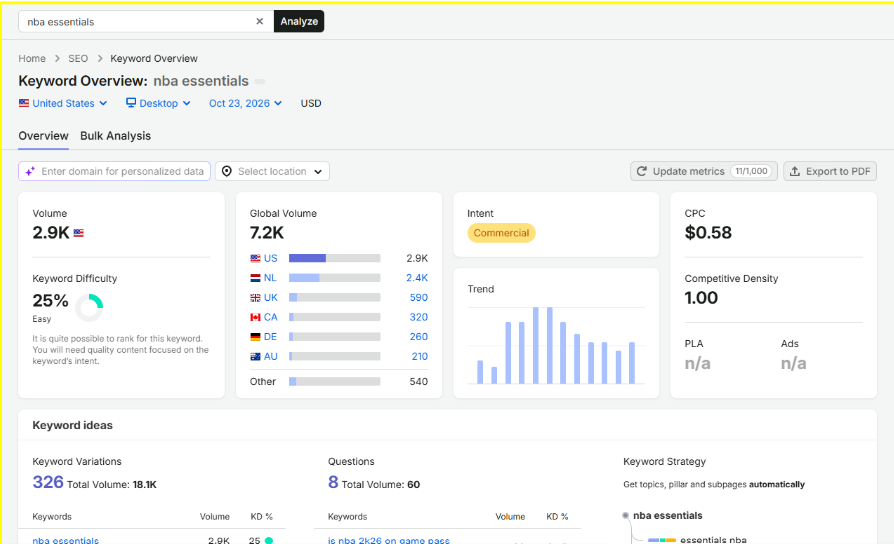Viewport: 894px width, 544px height.
Task: Click the 11/1,000 metrics counter badge
Action: [x=751, y=171]
